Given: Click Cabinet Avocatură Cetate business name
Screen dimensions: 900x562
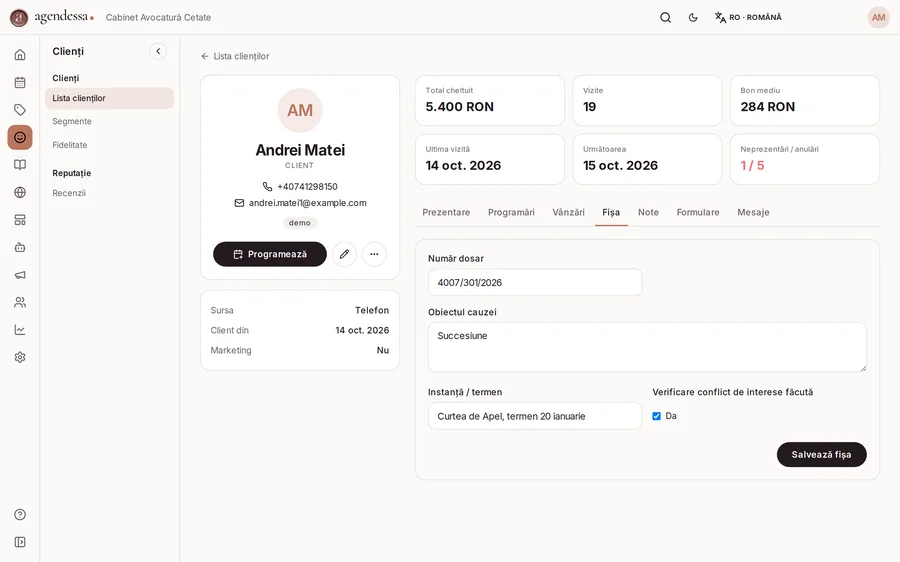Looking at the screenshot, I should (158, 17).
